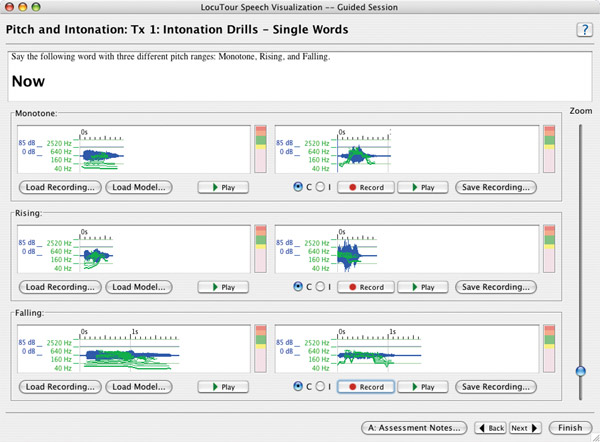Play your Falling recording

point(423,387)
